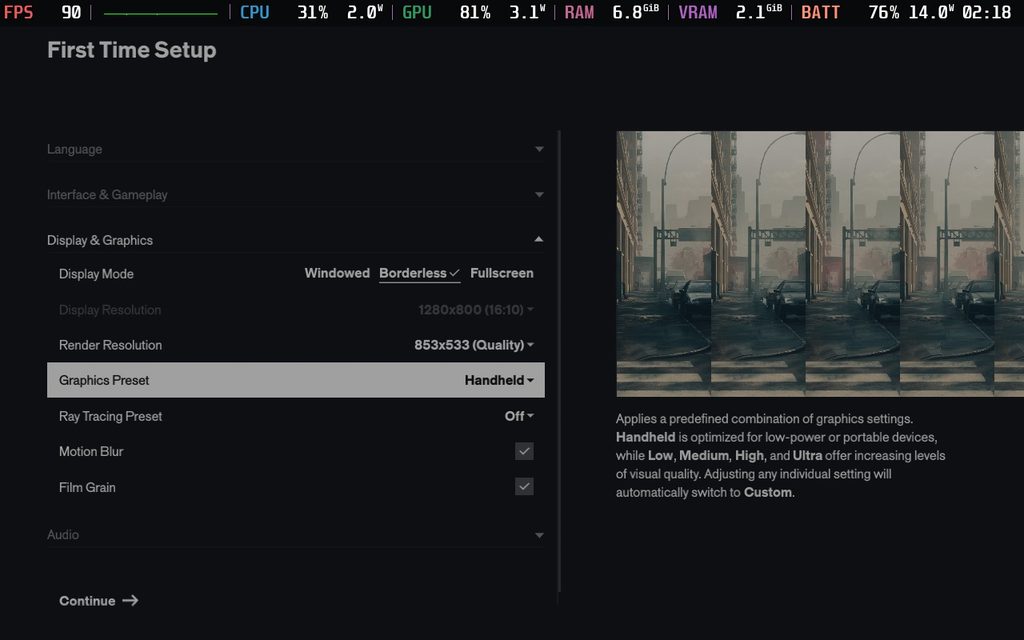The image size is (1024, 640).
Task: Click the GPU usage readout
Action: click(473, 12)
